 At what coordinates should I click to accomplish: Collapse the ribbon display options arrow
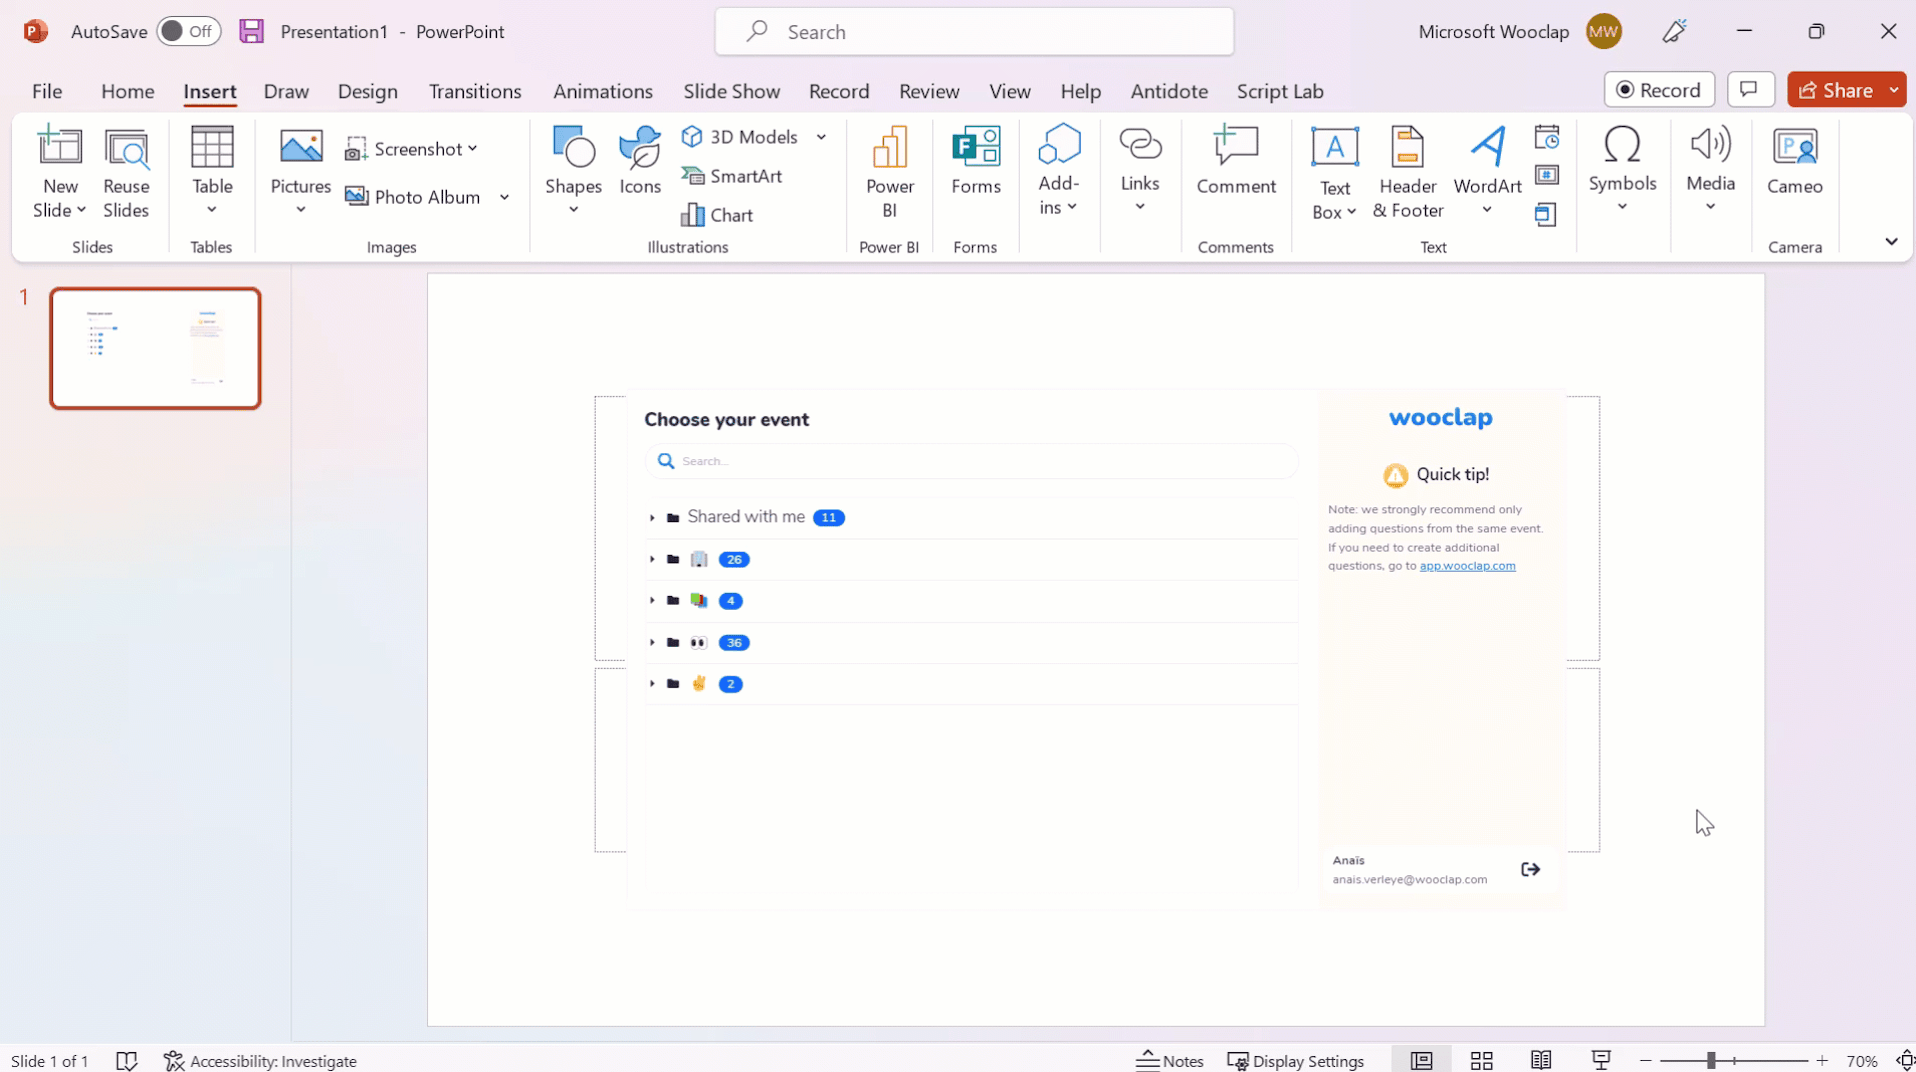click(1891, 241)
